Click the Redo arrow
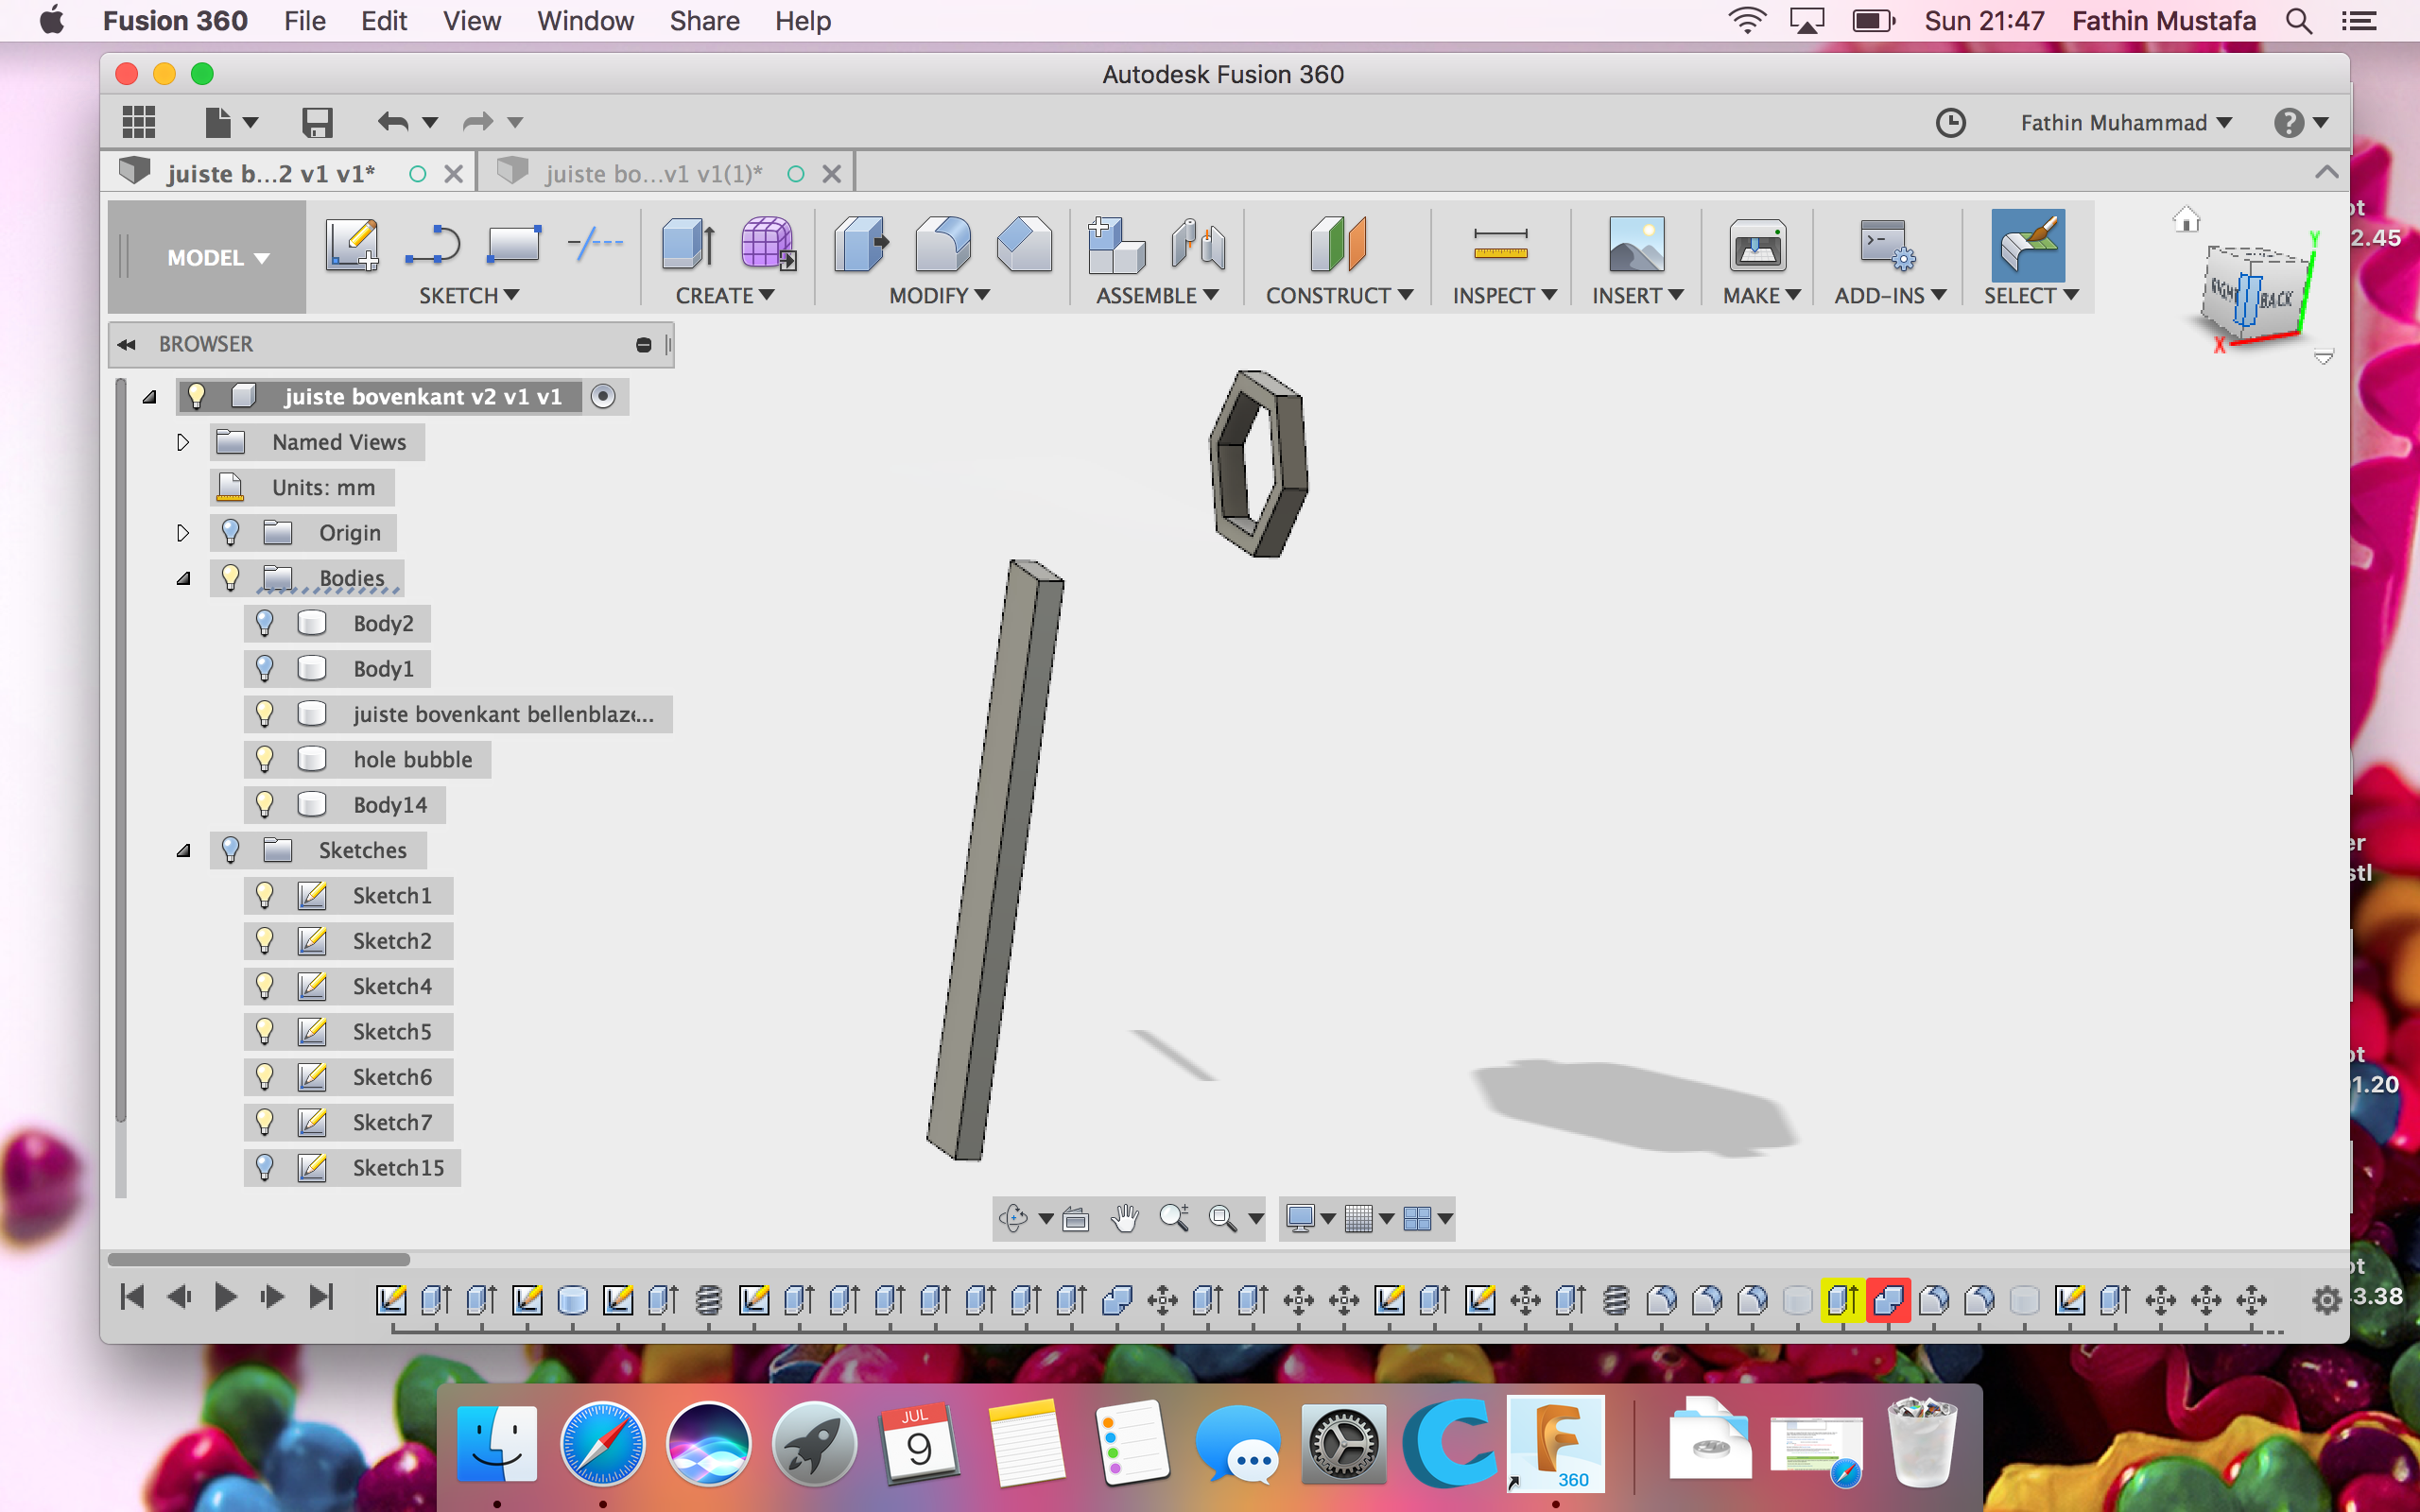 (478, 122)
